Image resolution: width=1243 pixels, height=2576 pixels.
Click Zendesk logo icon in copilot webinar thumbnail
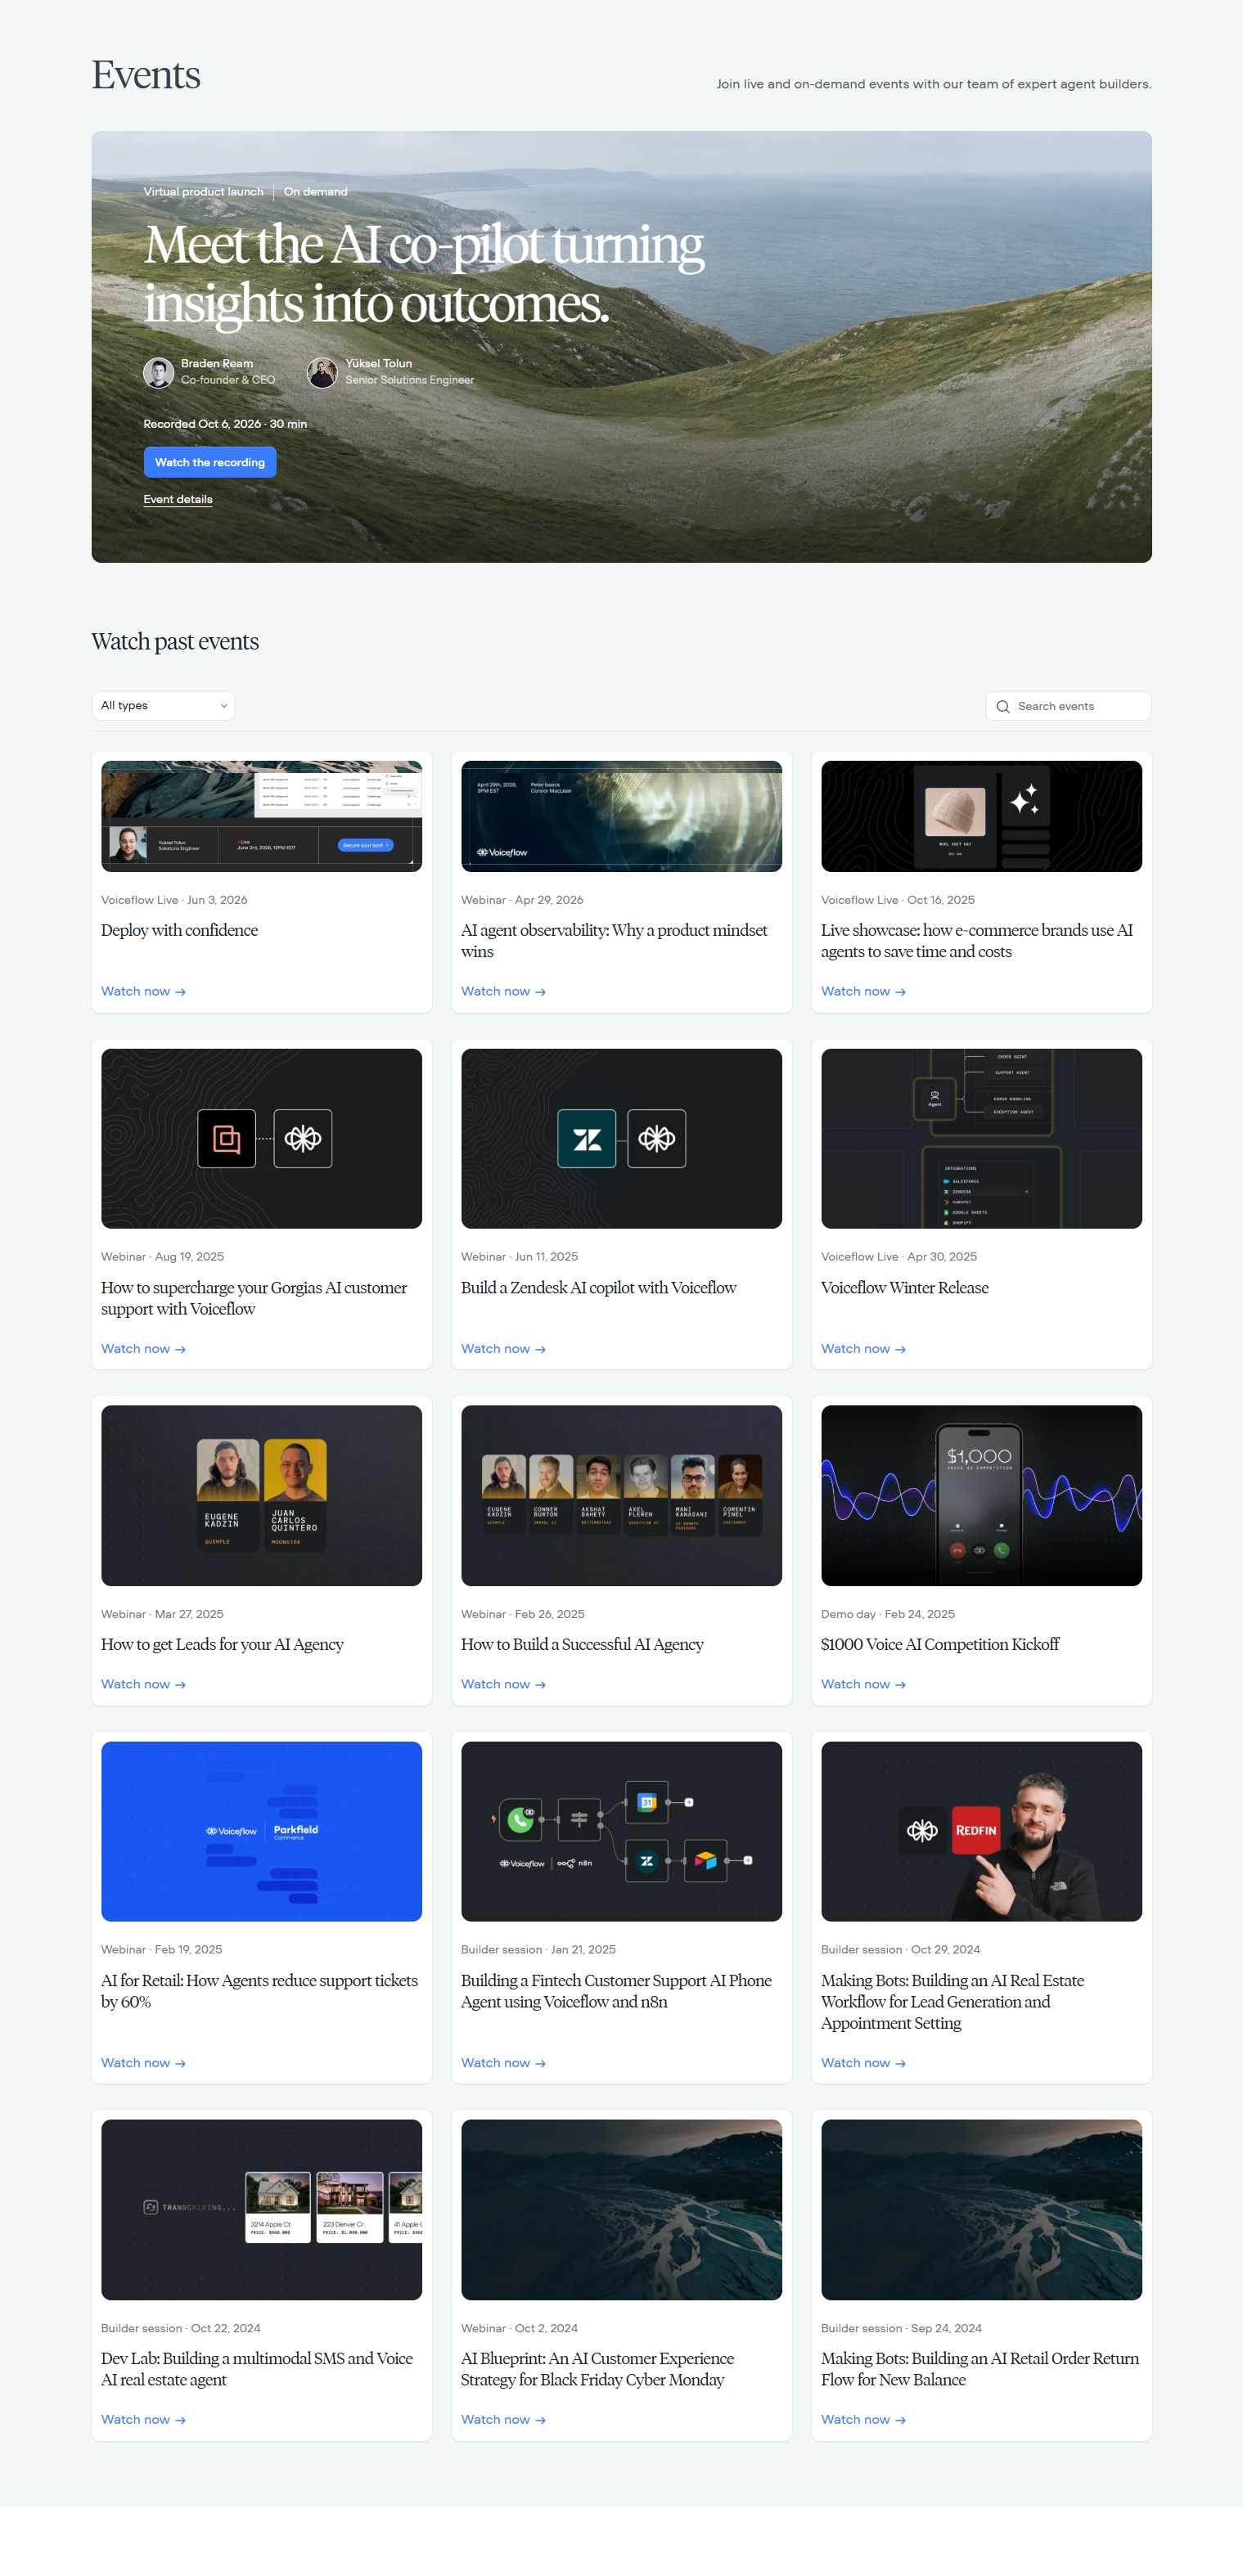click(587, 1138)
